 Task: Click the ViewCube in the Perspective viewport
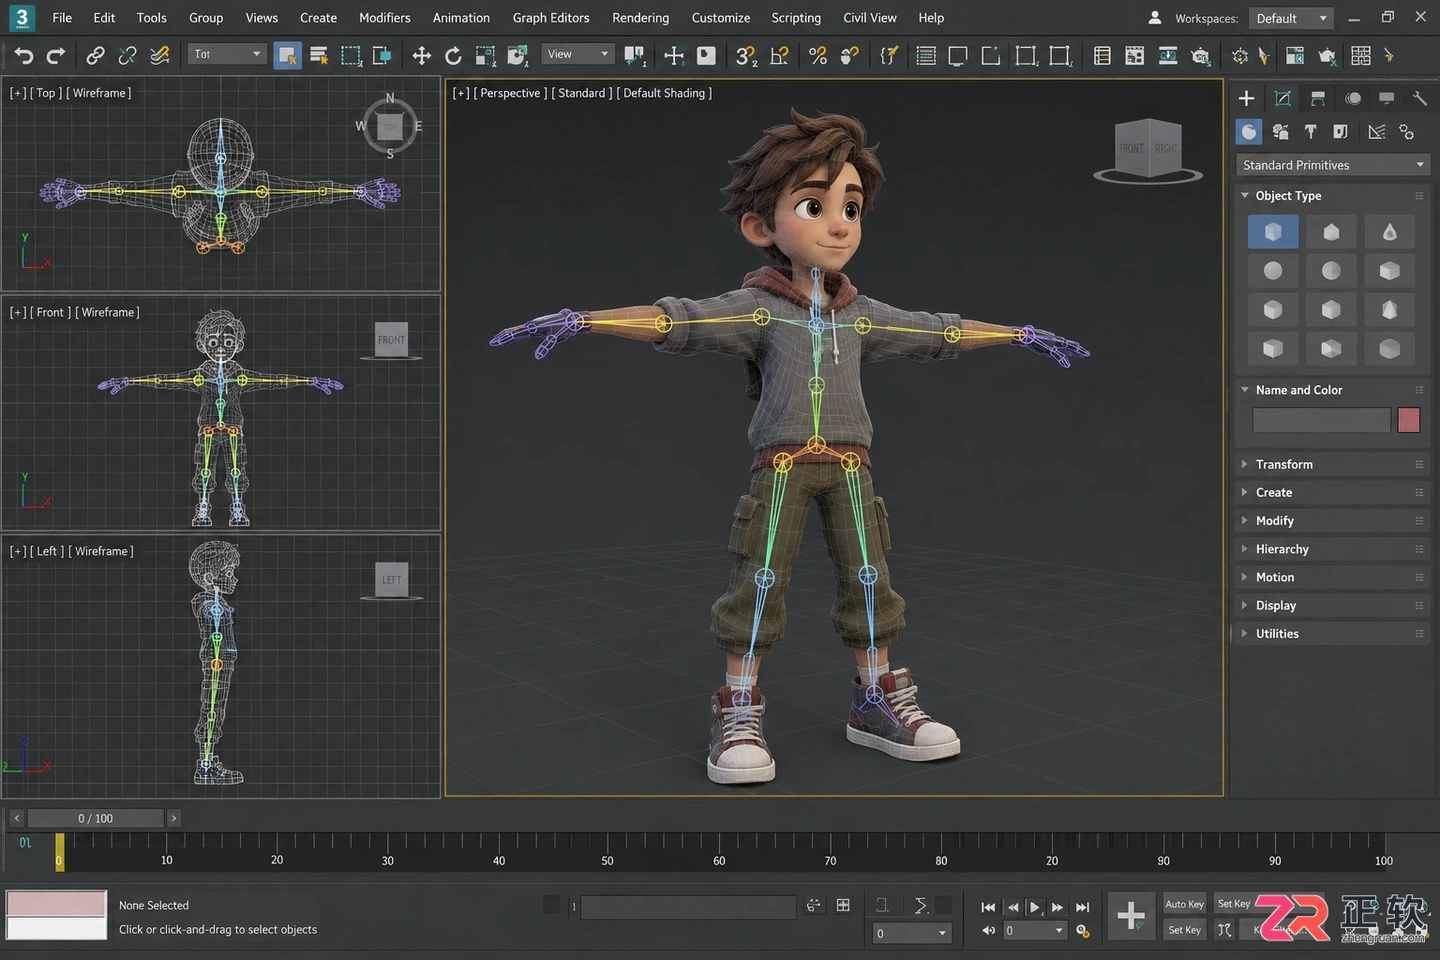coord(1148,150)
